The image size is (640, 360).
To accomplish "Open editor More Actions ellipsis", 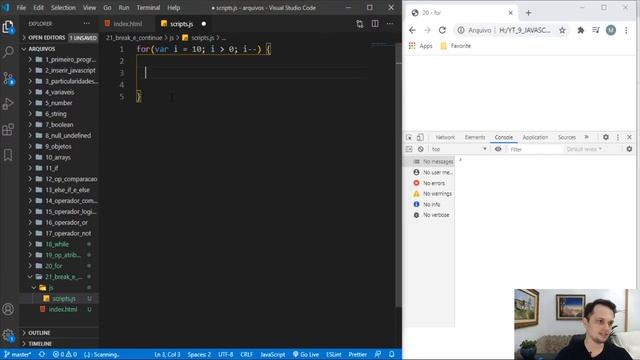I will click(x=390, y=24).
